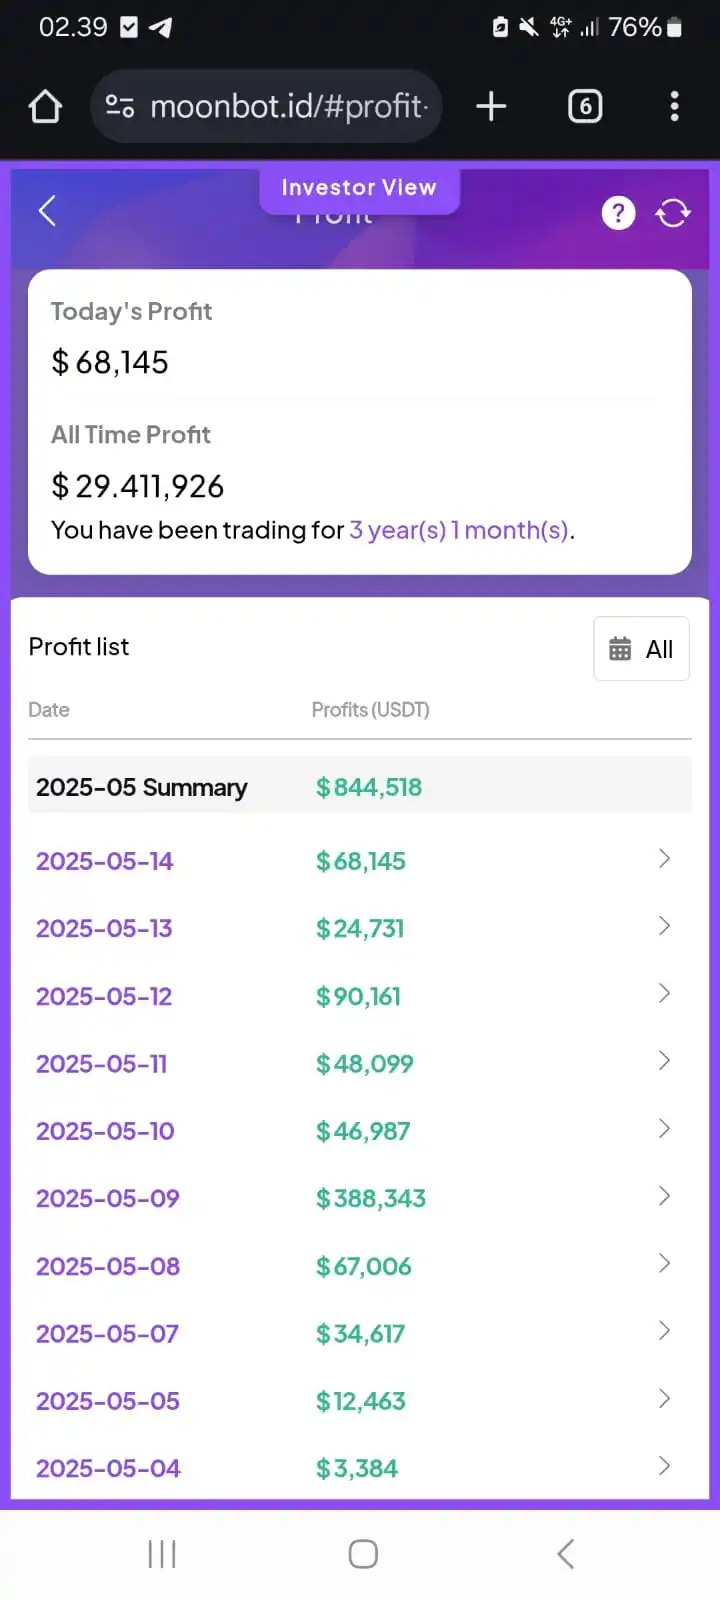720x1600 pixels.
Task: Open the browser three-dot menu
Action: click(x=675, y=106)
